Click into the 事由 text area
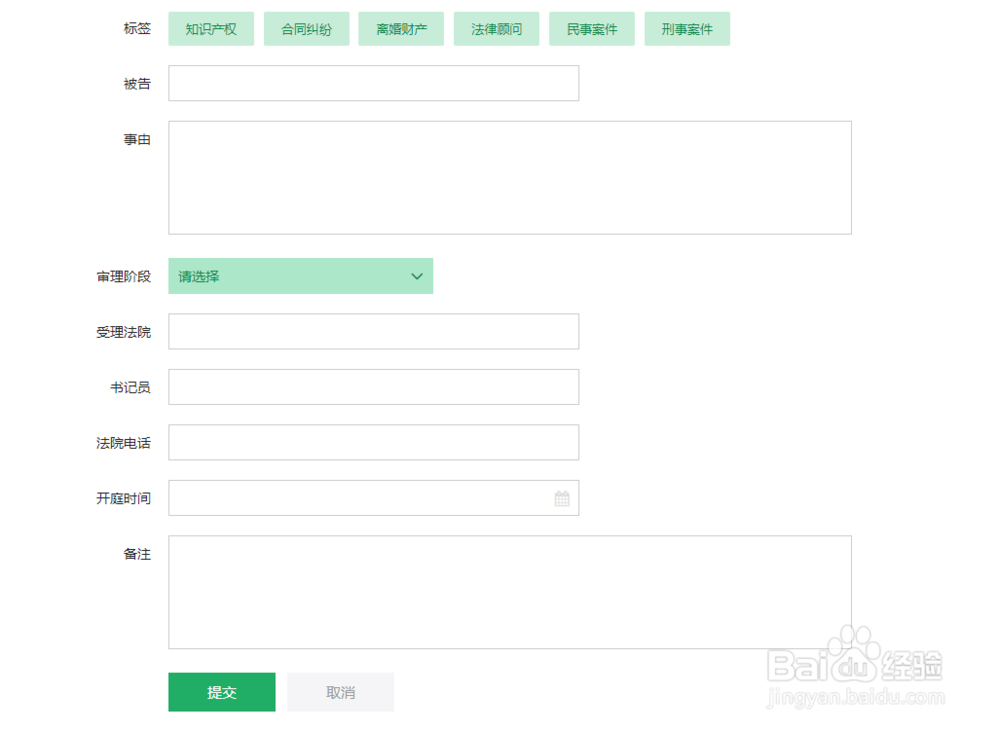 point(509,178)
